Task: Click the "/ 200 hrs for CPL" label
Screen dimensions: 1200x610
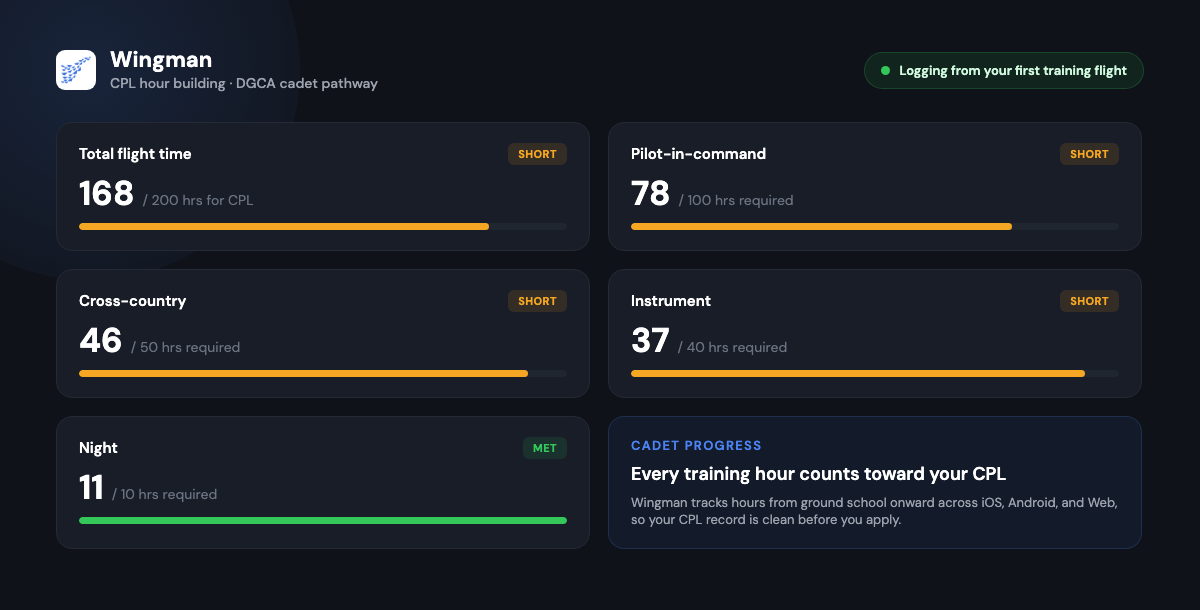Action: pyautogui.click(x=198, y=200)
